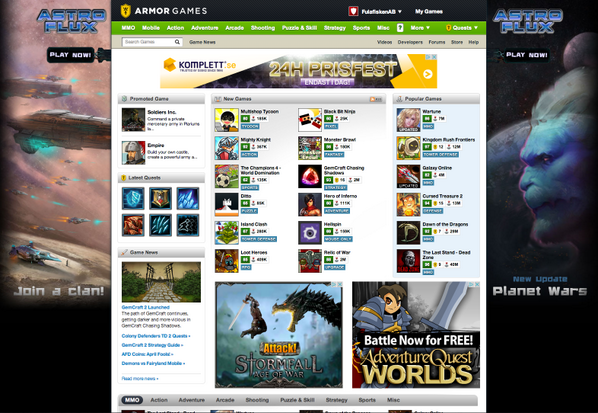
Task: Click the blue crystals quest icon
Action: tap(188, 198)
